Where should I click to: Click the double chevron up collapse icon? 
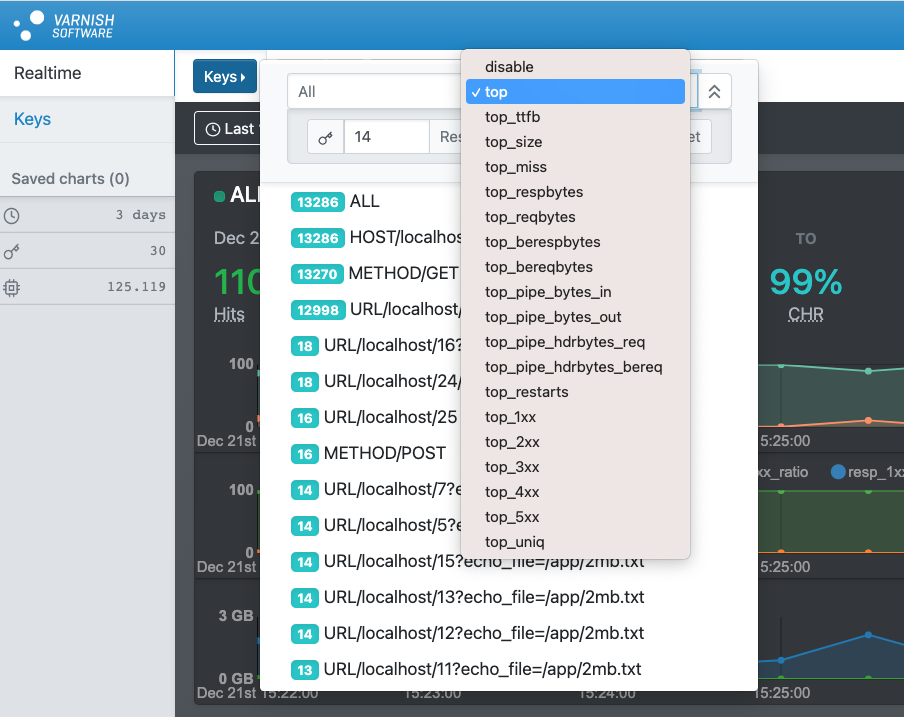click(x=714, y=91)
